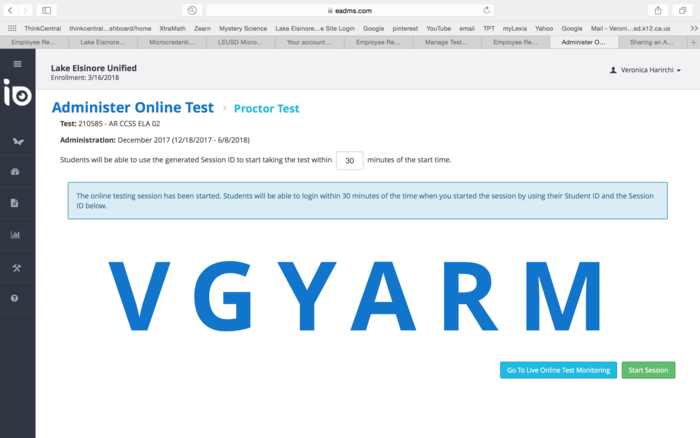Open the help question mark icon
Screen dimensions: 700x438
[16, 299]
